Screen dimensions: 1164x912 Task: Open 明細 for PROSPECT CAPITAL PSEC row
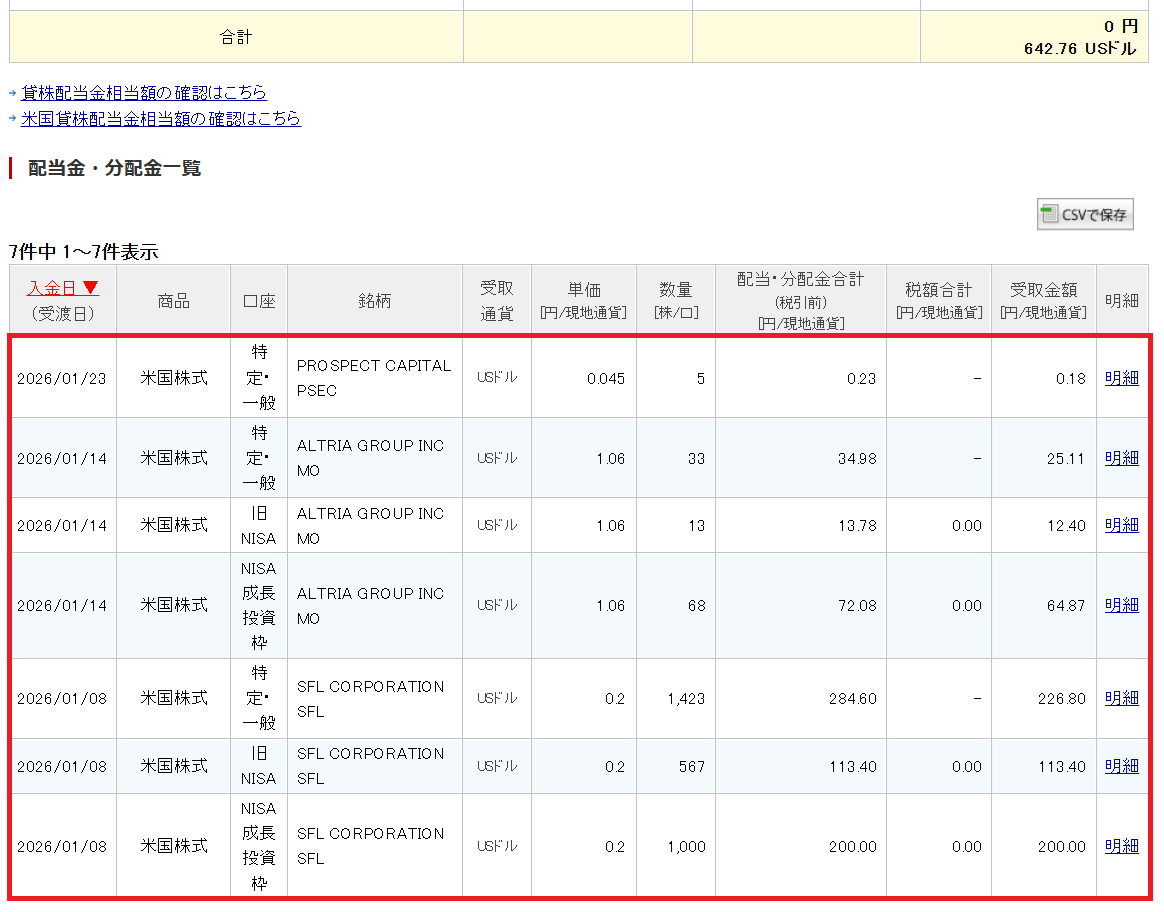pyautogui.click(x=1121, y=378)
